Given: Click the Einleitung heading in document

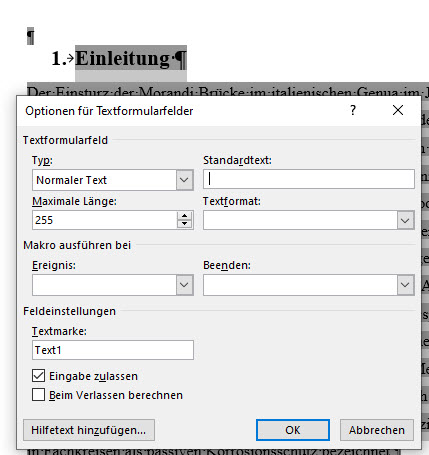Looking at the screenshot, I should click(122, 58).
